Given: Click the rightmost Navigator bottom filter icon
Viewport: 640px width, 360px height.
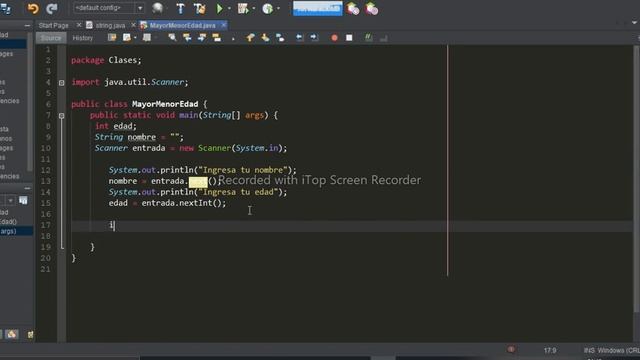Looking at the screenshot, I should point(30,335).
